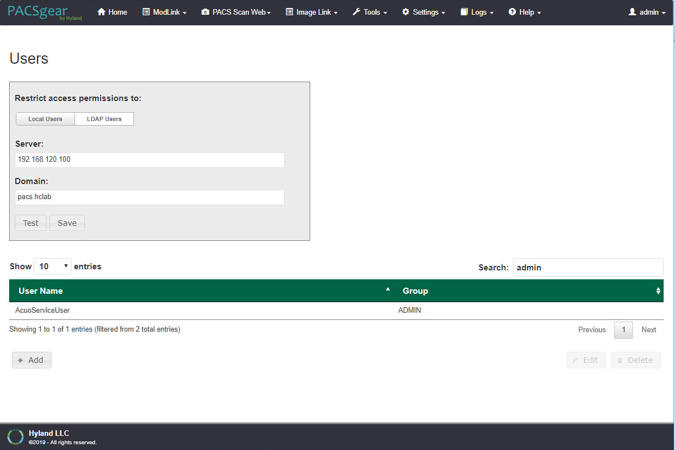The image size is (675, 450).
Task: Click the Group column sort arrows
Action: 658,291
